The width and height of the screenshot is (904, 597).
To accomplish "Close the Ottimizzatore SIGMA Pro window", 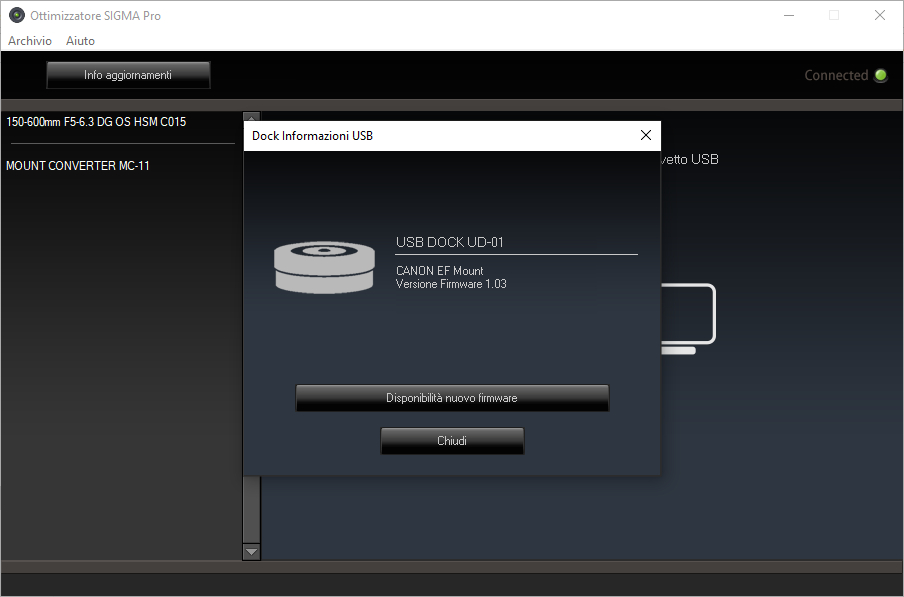I will (x=879, y=16).
